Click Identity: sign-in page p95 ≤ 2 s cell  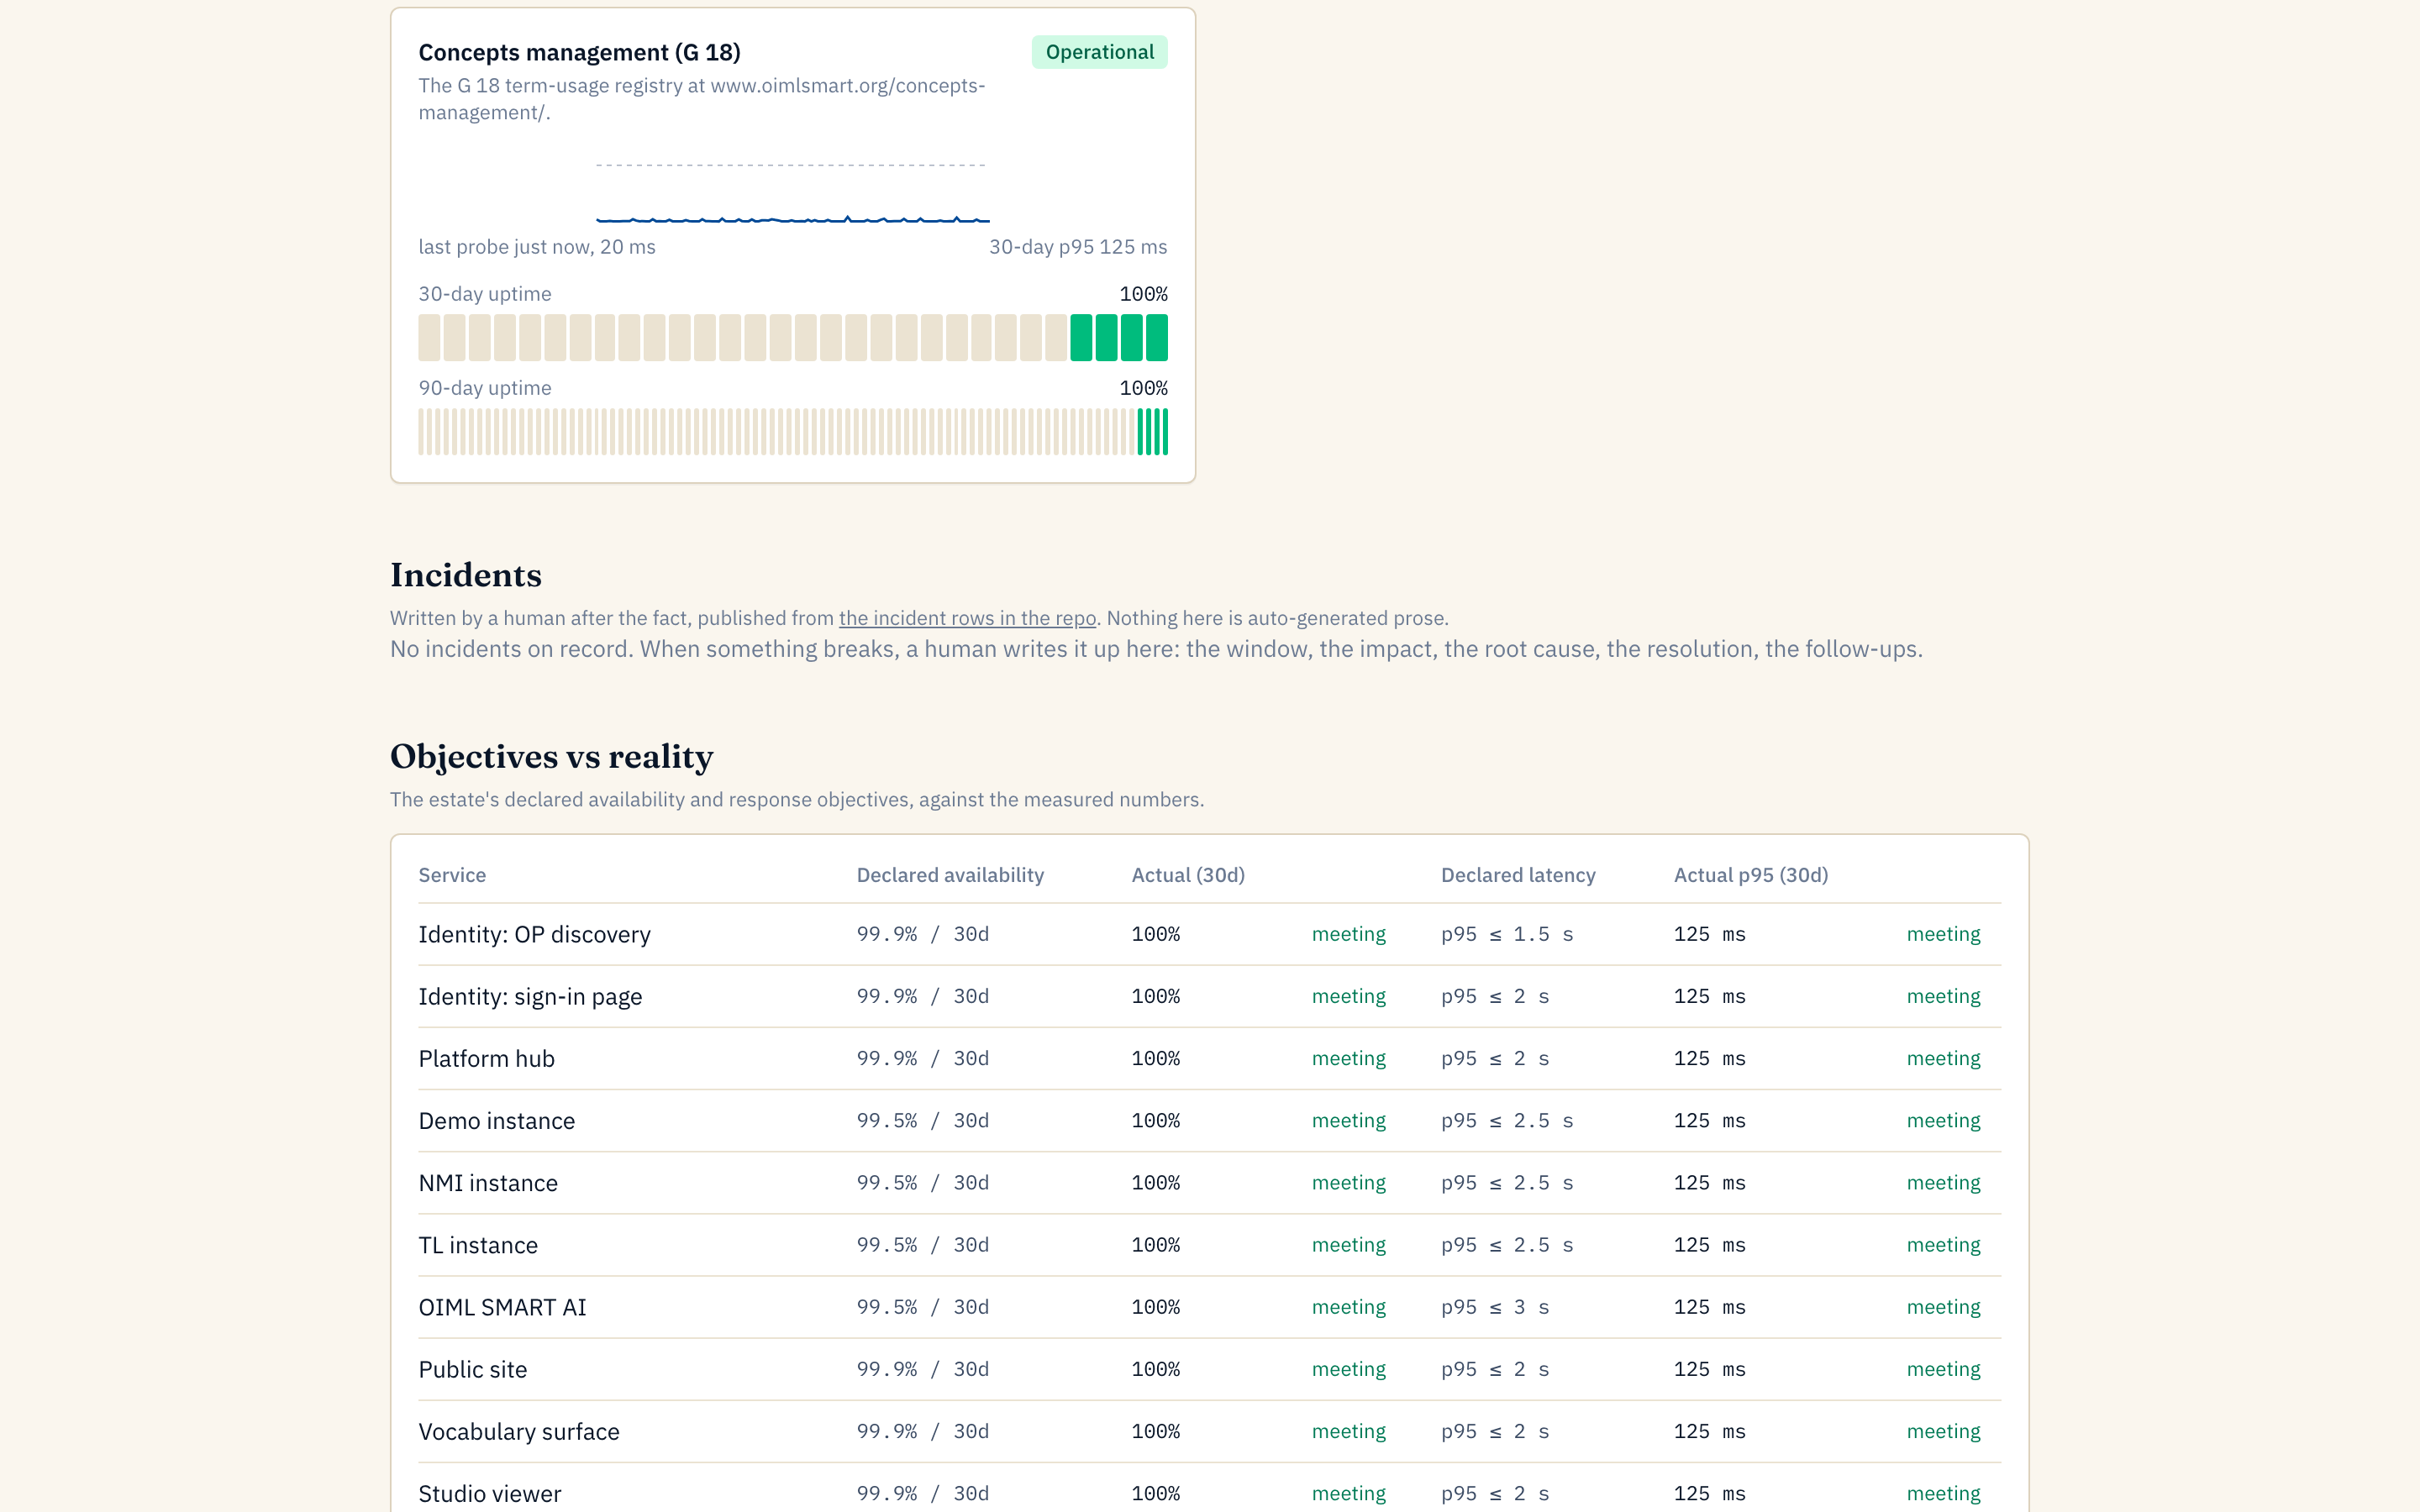pos(1495,996)
